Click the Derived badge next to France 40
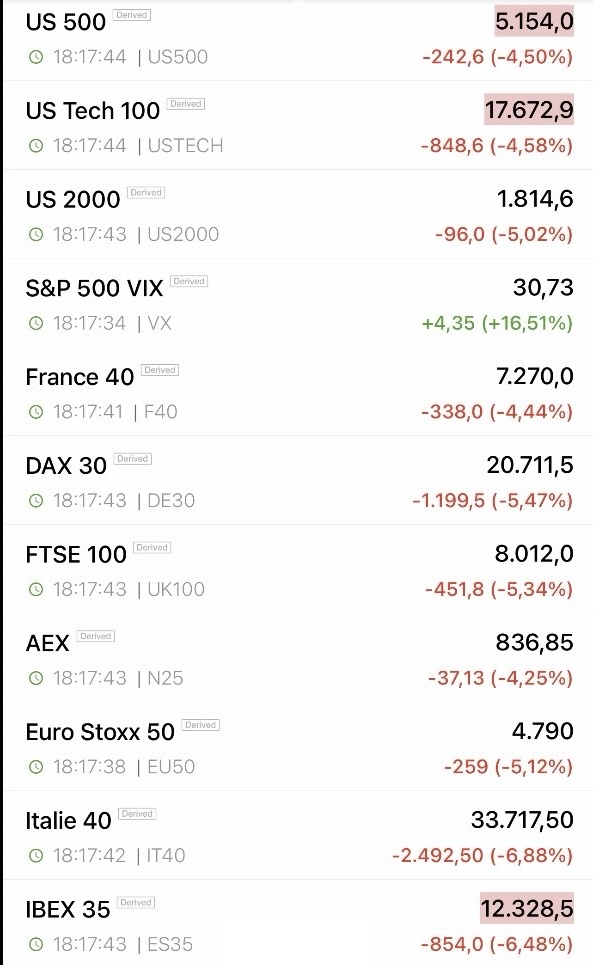593x965 pixels. (x=160, y=370)
